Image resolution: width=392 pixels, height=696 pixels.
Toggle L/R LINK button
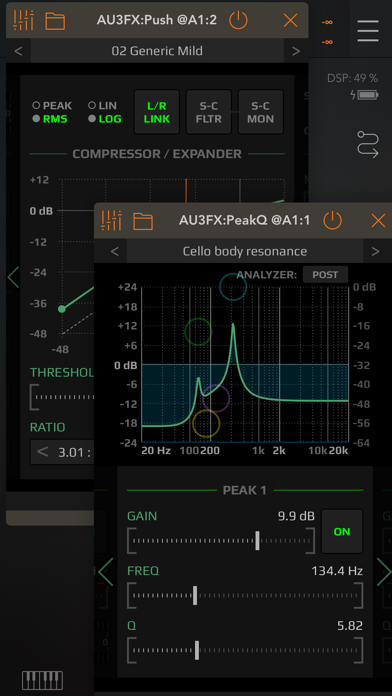157,112
